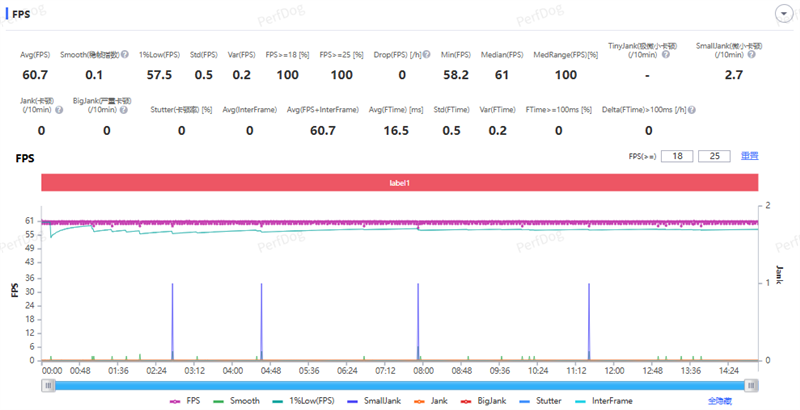Select the red label1 bar

[400, 182]
